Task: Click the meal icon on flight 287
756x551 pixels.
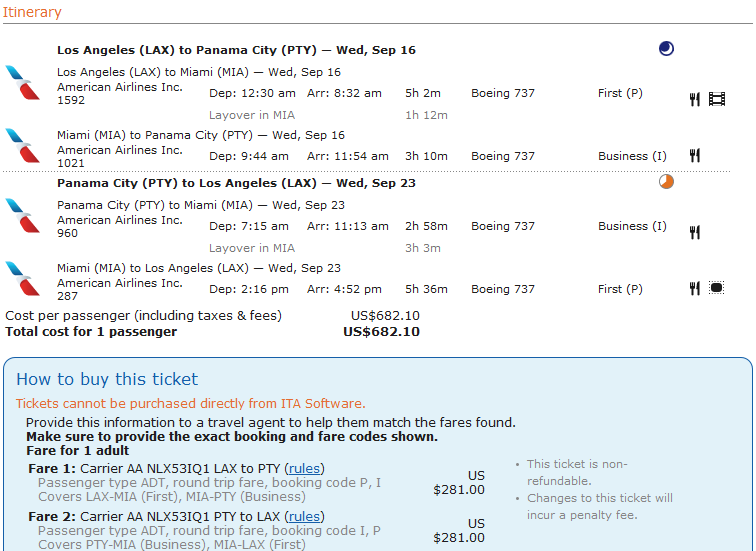Action: click(694, 288)
